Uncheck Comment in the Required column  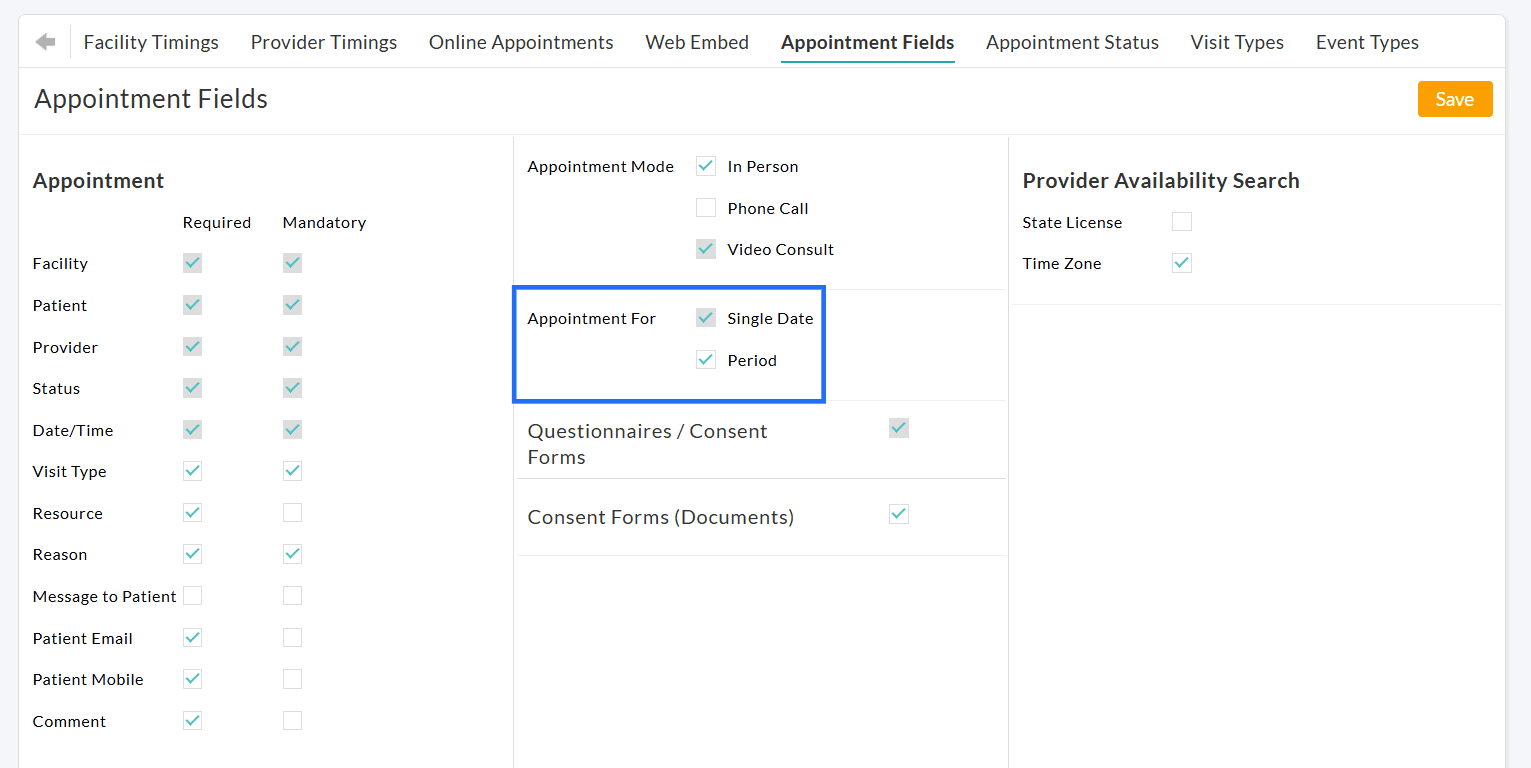(192, 720)
